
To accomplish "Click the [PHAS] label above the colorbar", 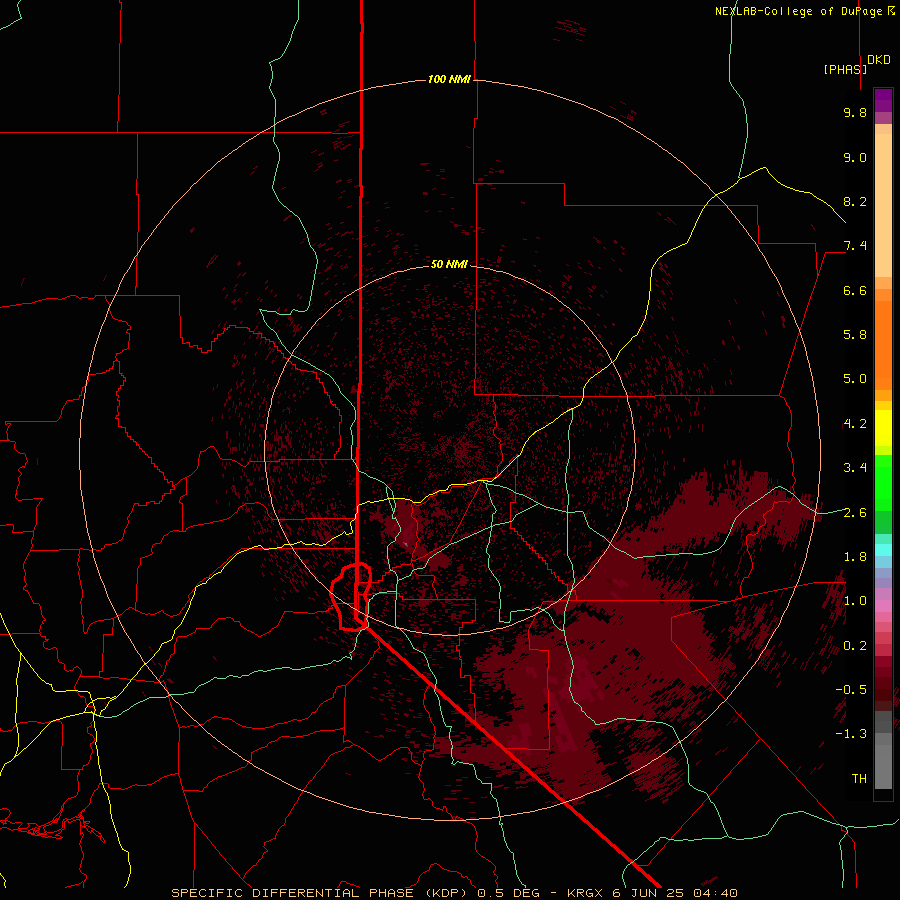I will (845, 69).
